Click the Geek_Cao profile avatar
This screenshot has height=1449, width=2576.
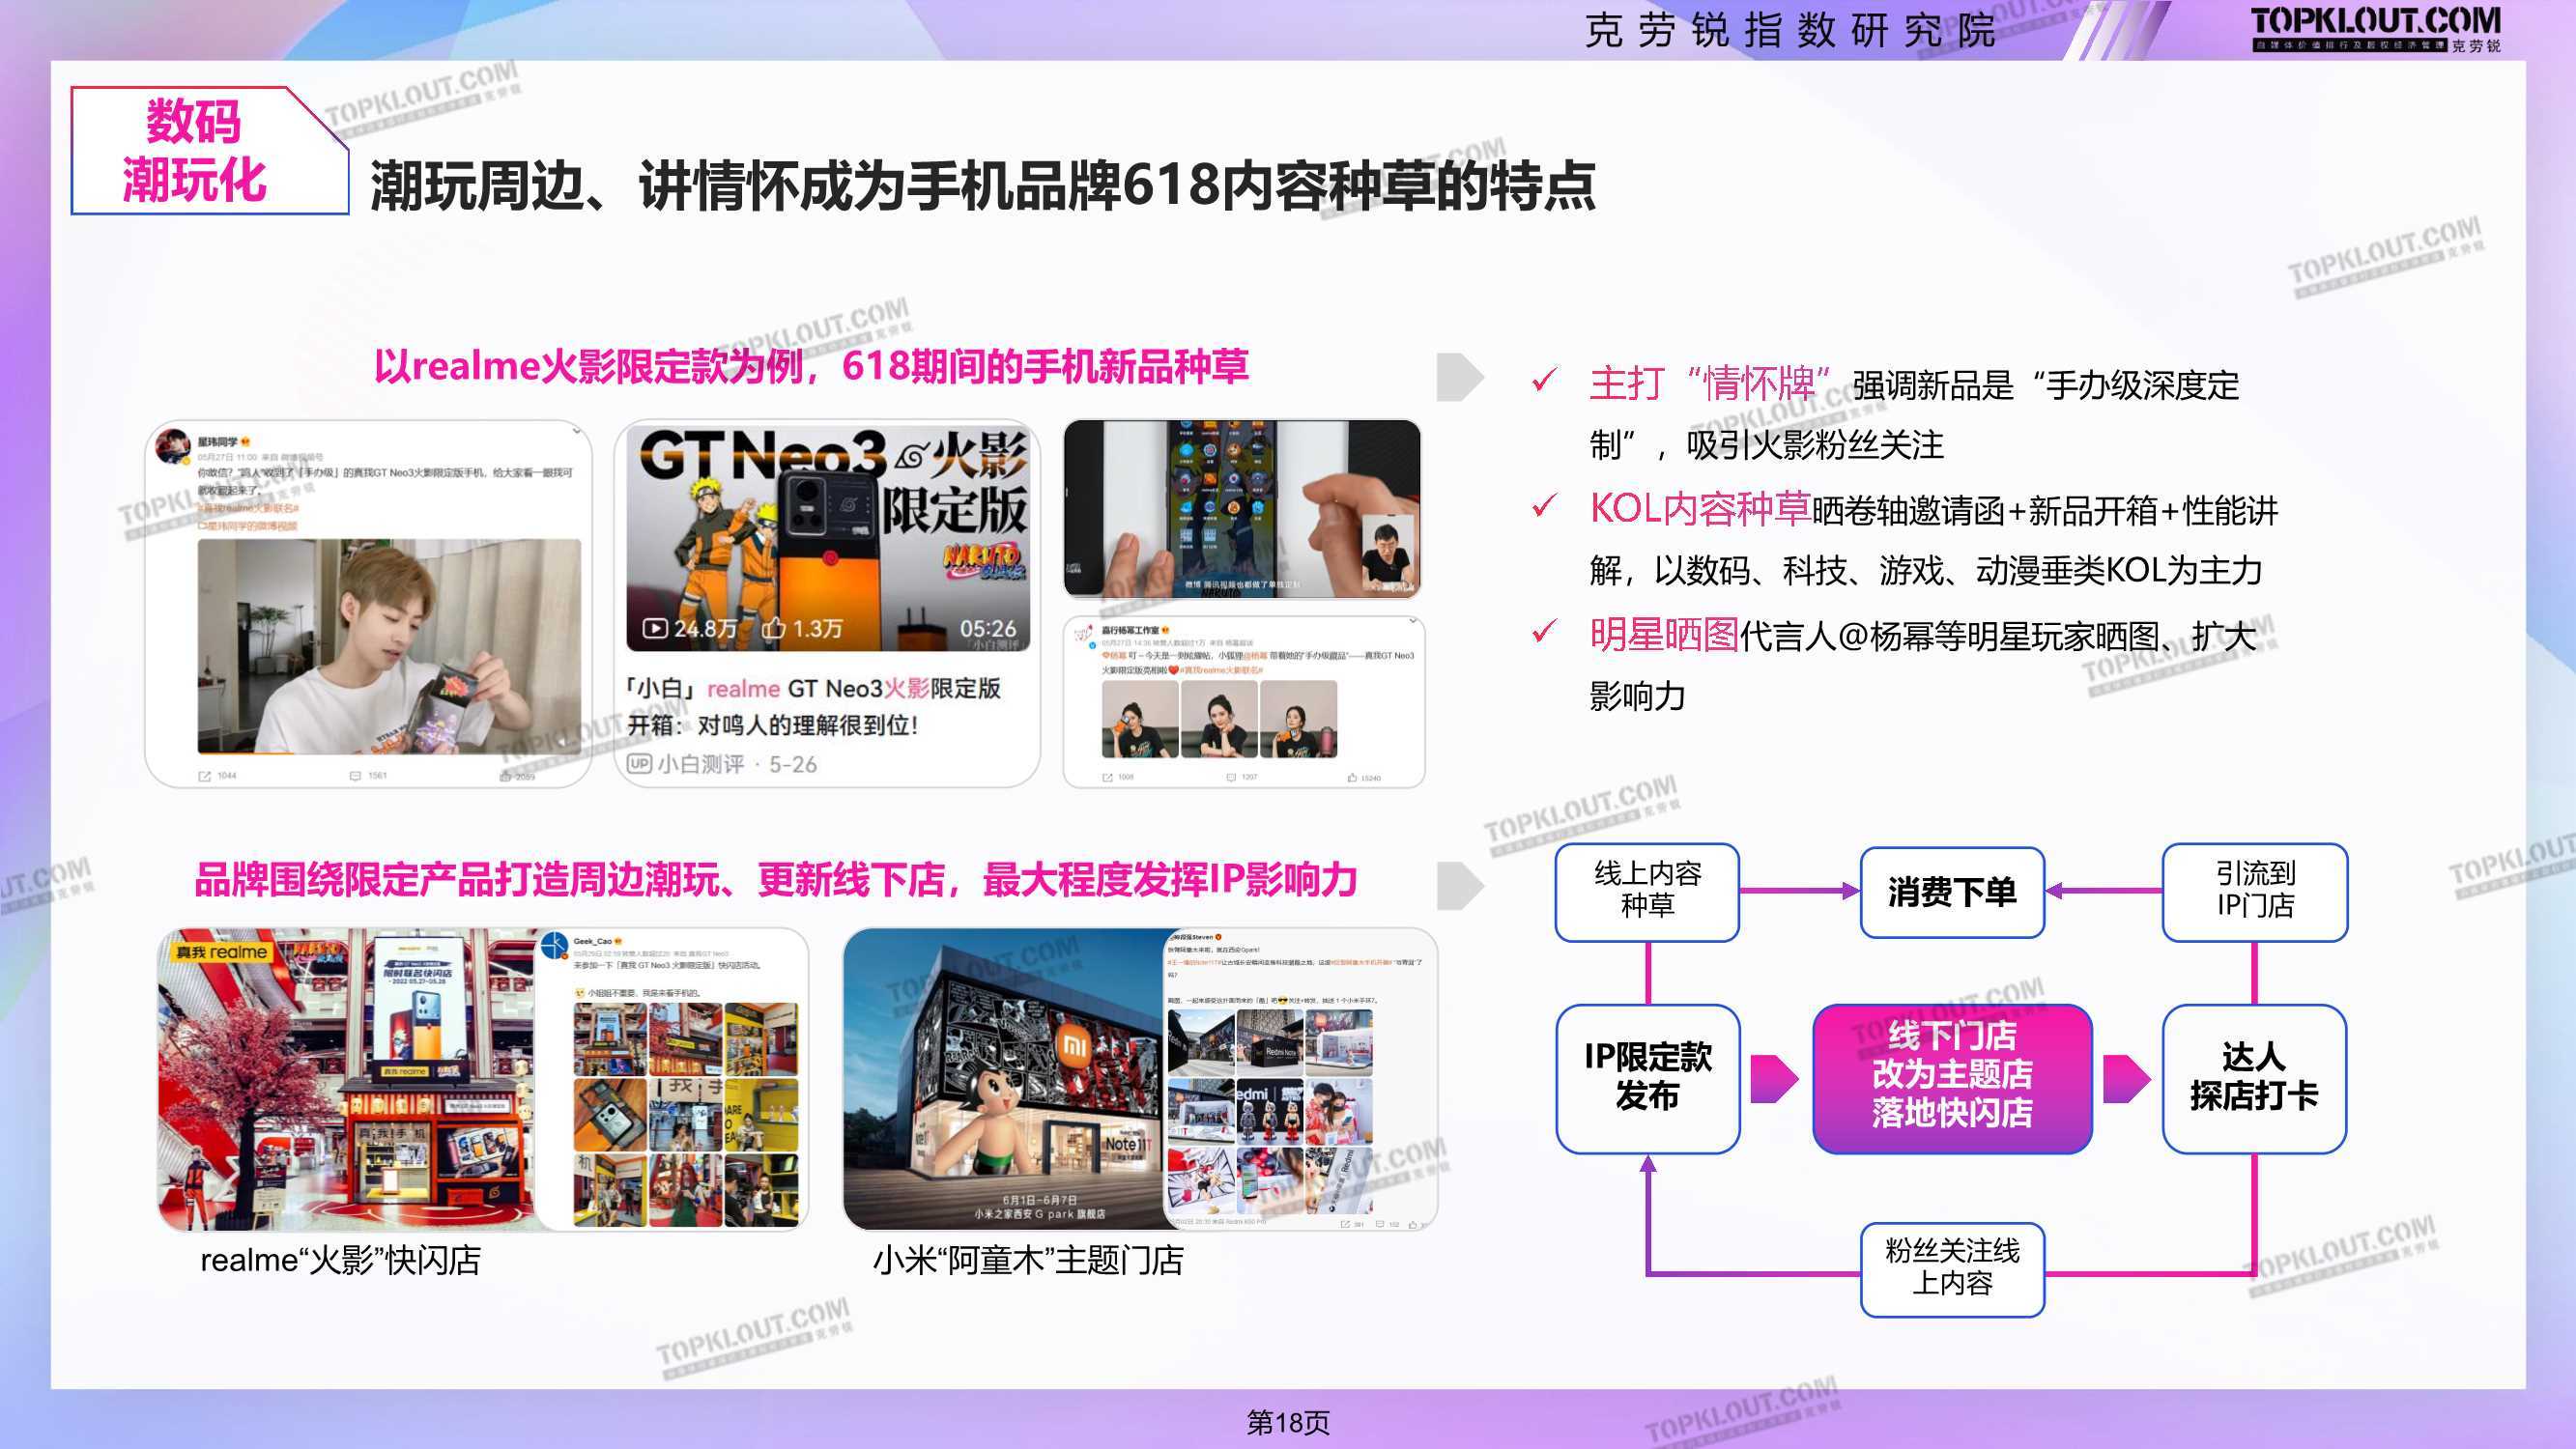click(x=555, y=945)
